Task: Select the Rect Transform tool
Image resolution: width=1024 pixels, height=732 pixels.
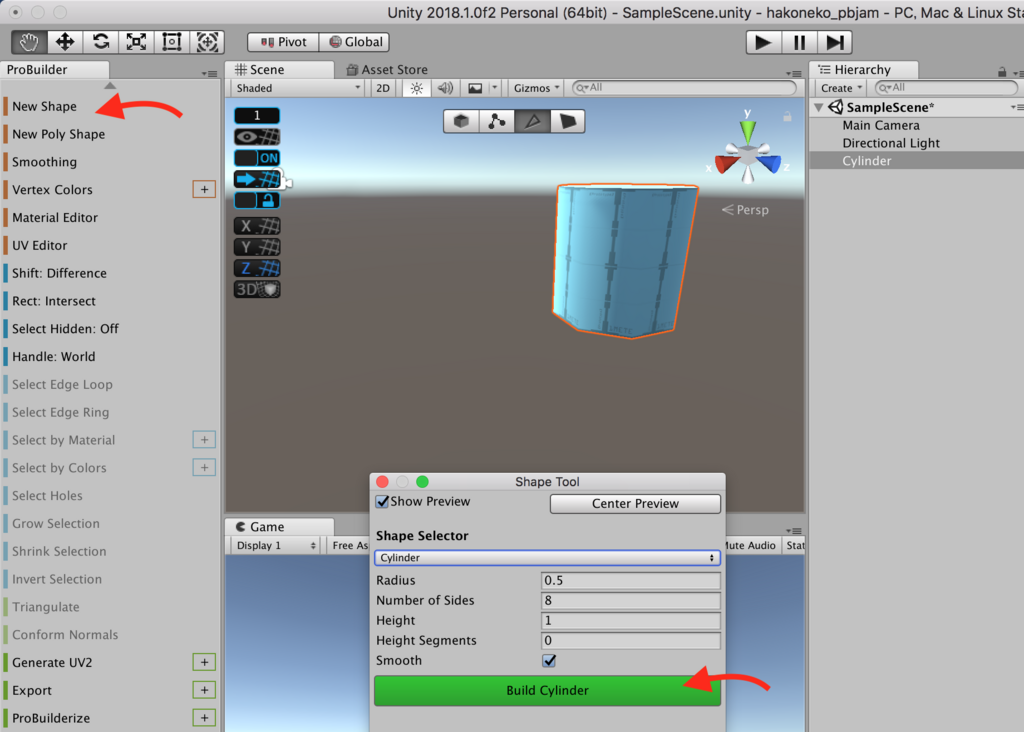Action: click(x=172, y=42)
